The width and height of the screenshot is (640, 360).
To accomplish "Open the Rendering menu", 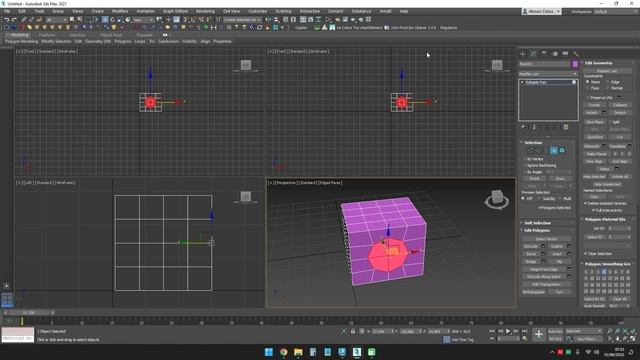I will 205,11.
